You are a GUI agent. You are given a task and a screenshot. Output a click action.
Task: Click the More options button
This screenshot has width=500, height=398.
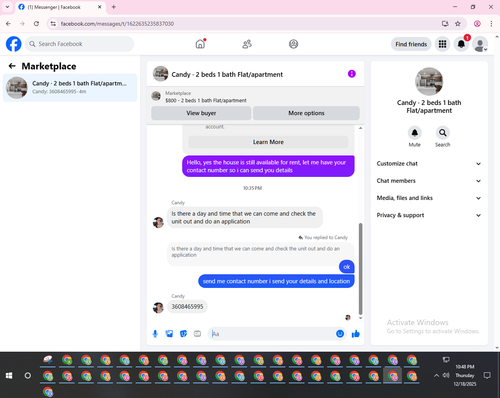click(306, 113)
